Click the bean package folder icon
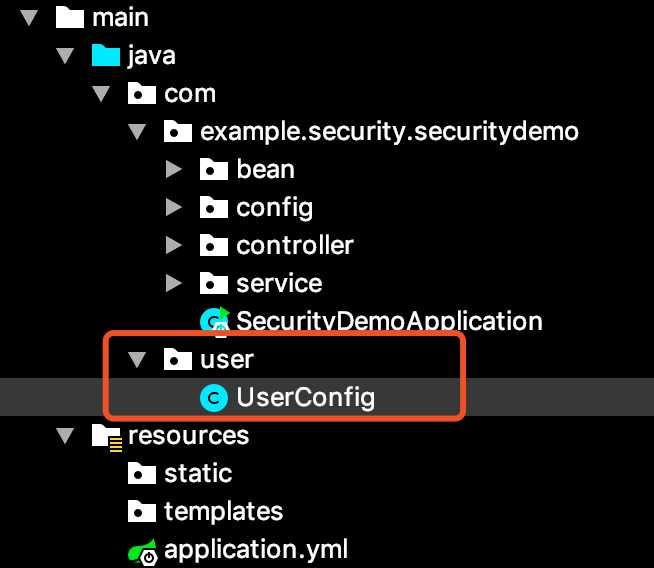Image resolution: width=654 pixels, height=568 pixels. [214, 169]
